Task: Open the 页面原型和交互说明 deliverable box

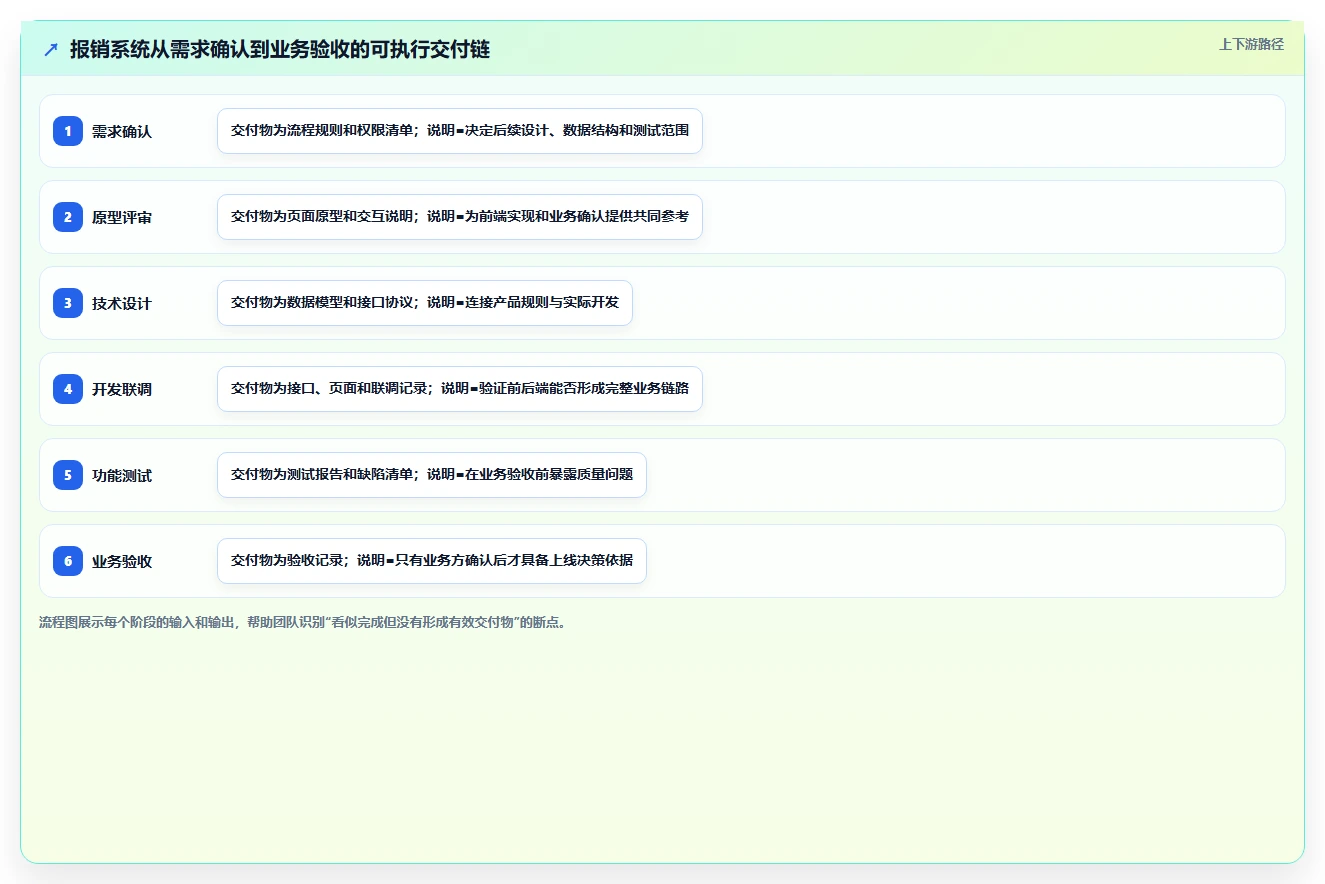Action: coord(460,217)
